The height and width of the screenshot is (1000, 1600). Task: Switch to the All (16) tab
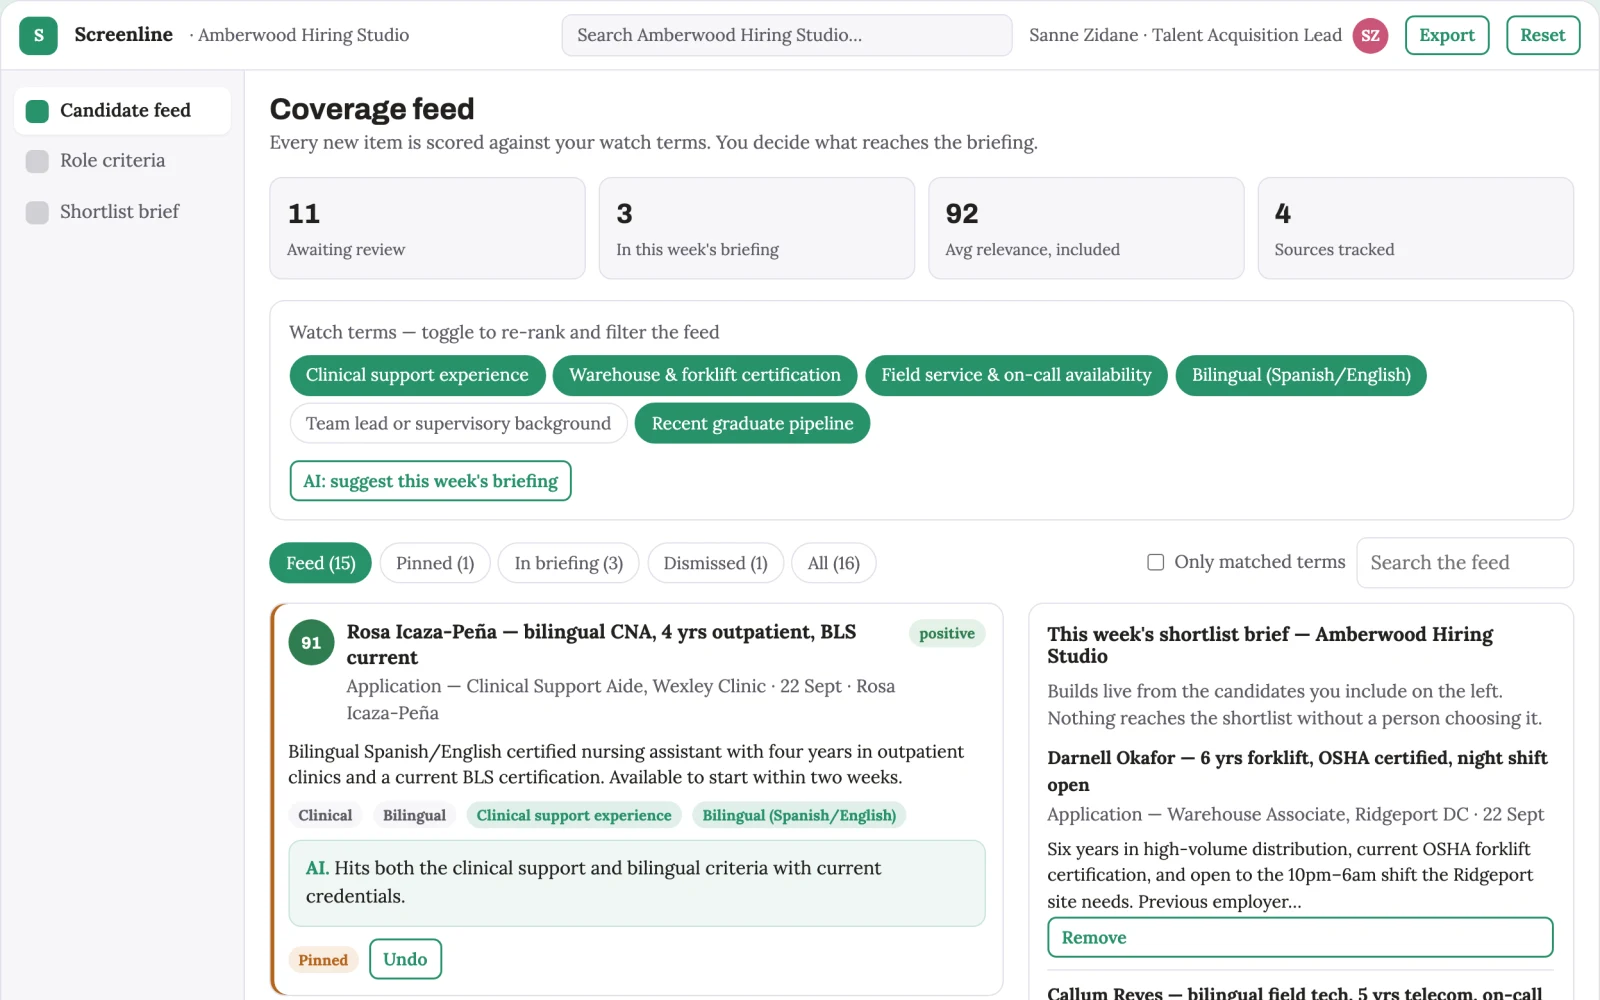coord(833,563)
